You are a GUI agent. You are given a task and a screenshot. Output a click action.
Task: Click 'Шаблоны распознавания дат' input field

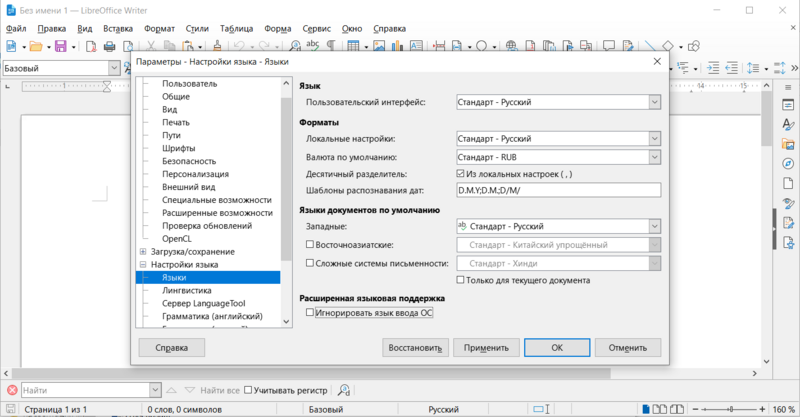pyautogui.click(x=559, y=190)
